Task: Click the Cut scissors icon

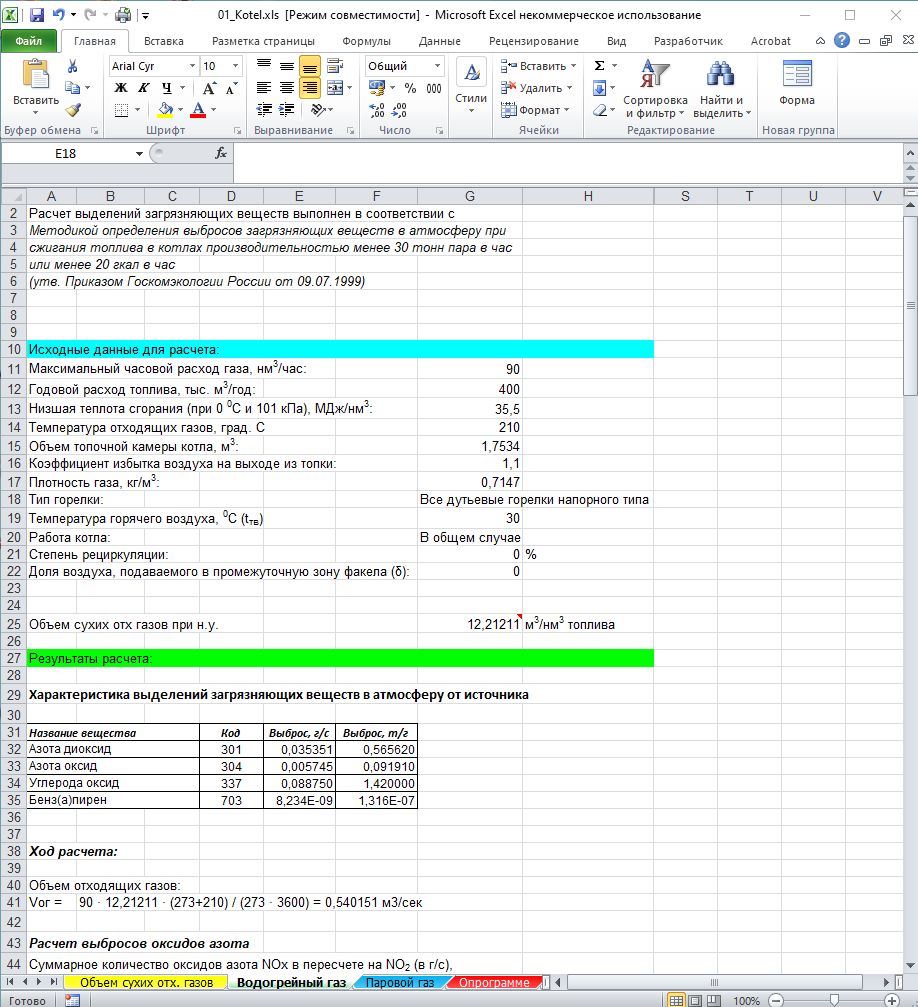Action: pyautogui.click(x=73, y=66)
